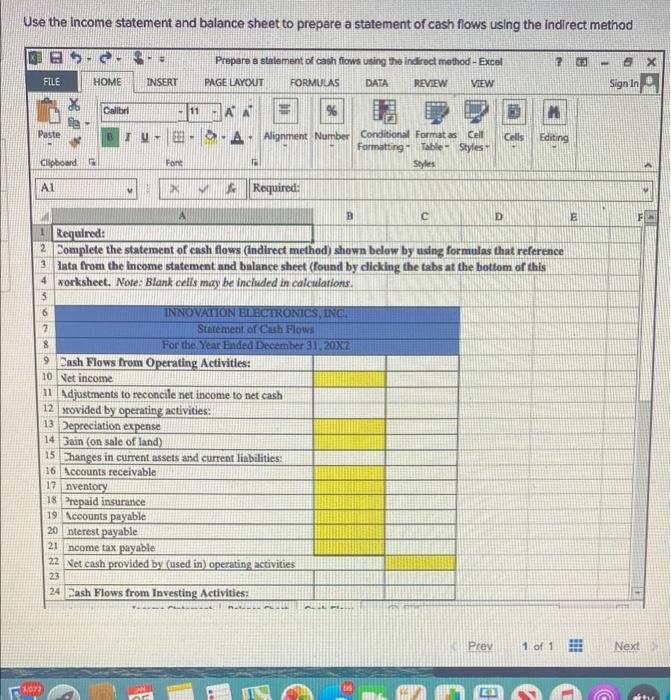Open the Calibri font name dropdown
The image size is (671, 700).
[181, 111]
